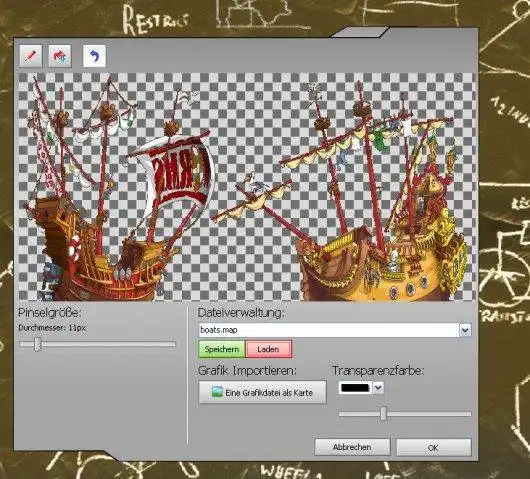Click the Transparenzfarbe label

pyautogui.click(x=378, y=371)
